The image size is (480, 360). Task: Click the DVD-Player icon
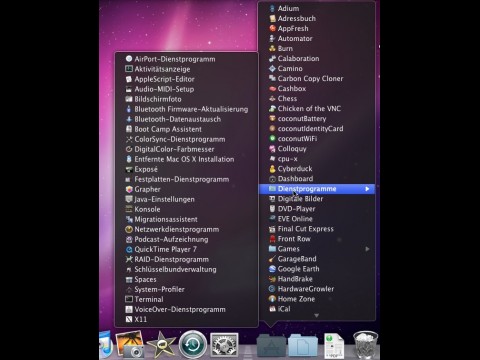pos(272,209)
